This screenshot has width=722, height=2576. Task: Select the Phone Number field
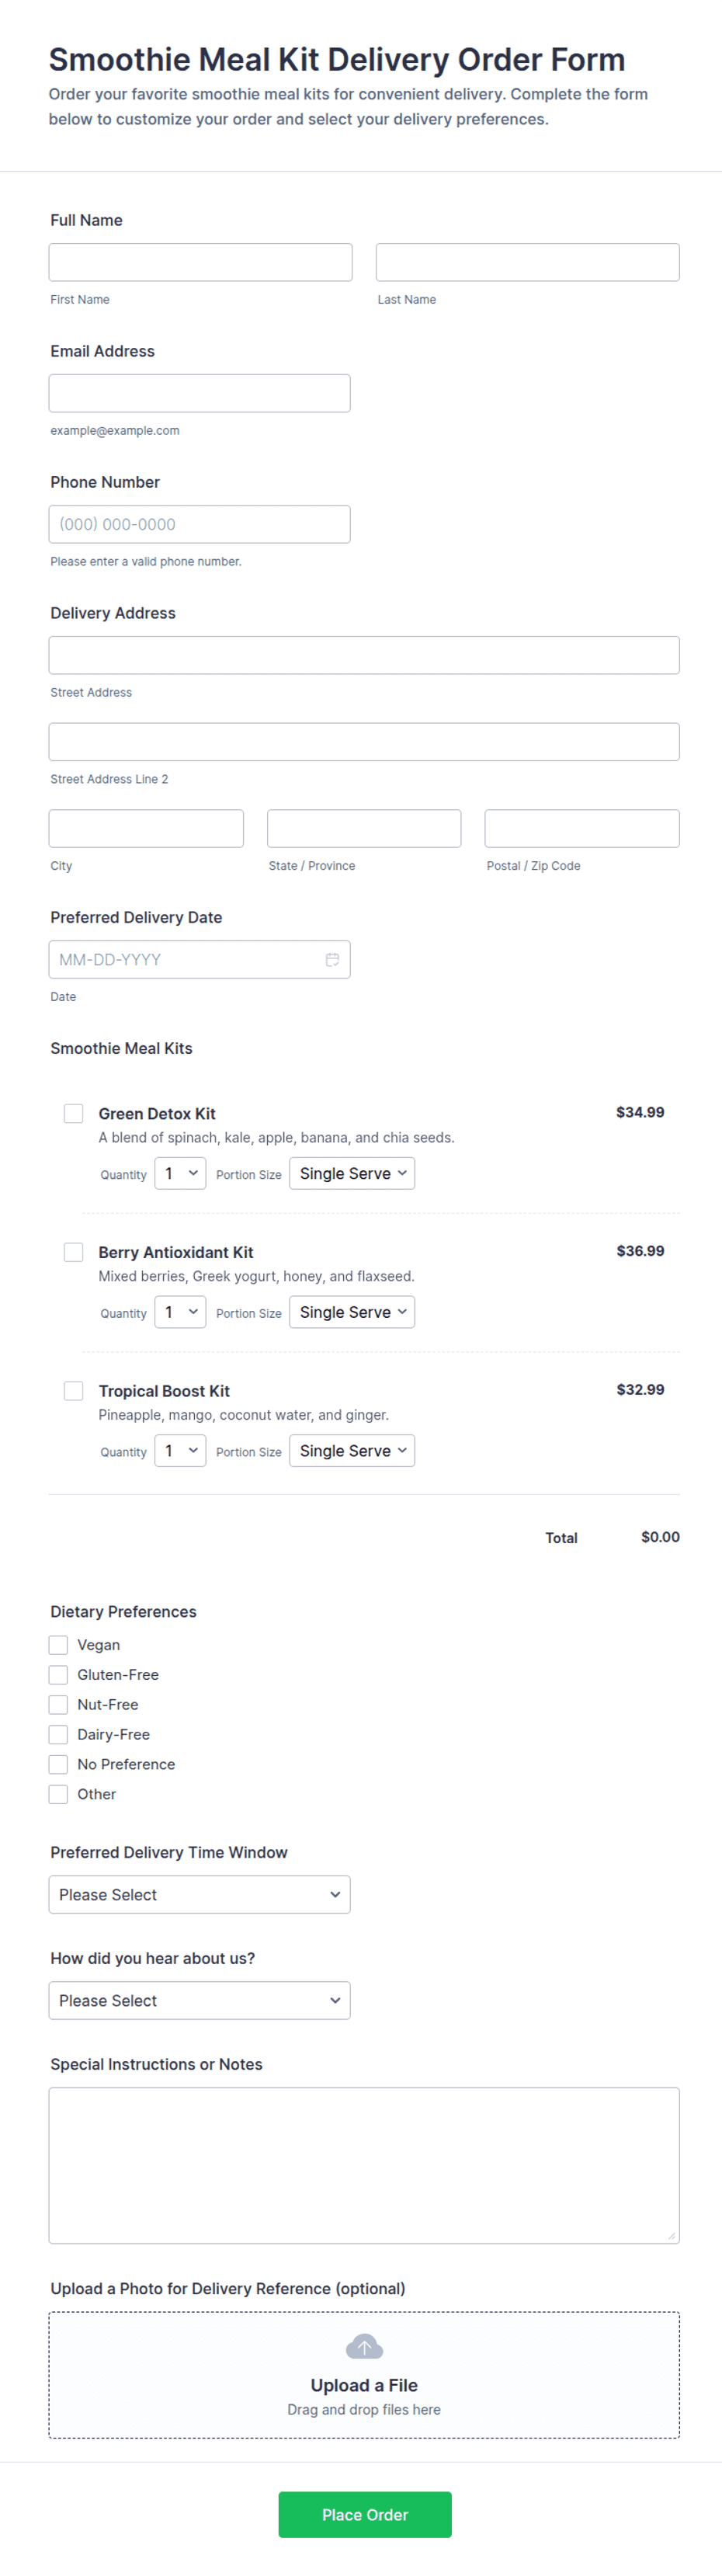(x=200, y=524)
